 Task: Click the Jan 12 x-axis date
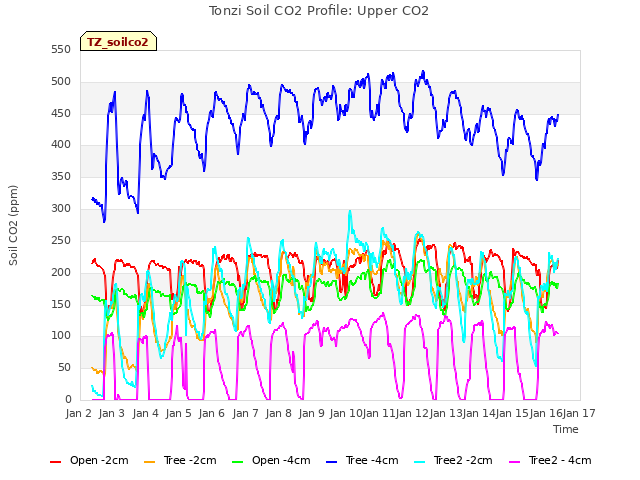point(412,413)
